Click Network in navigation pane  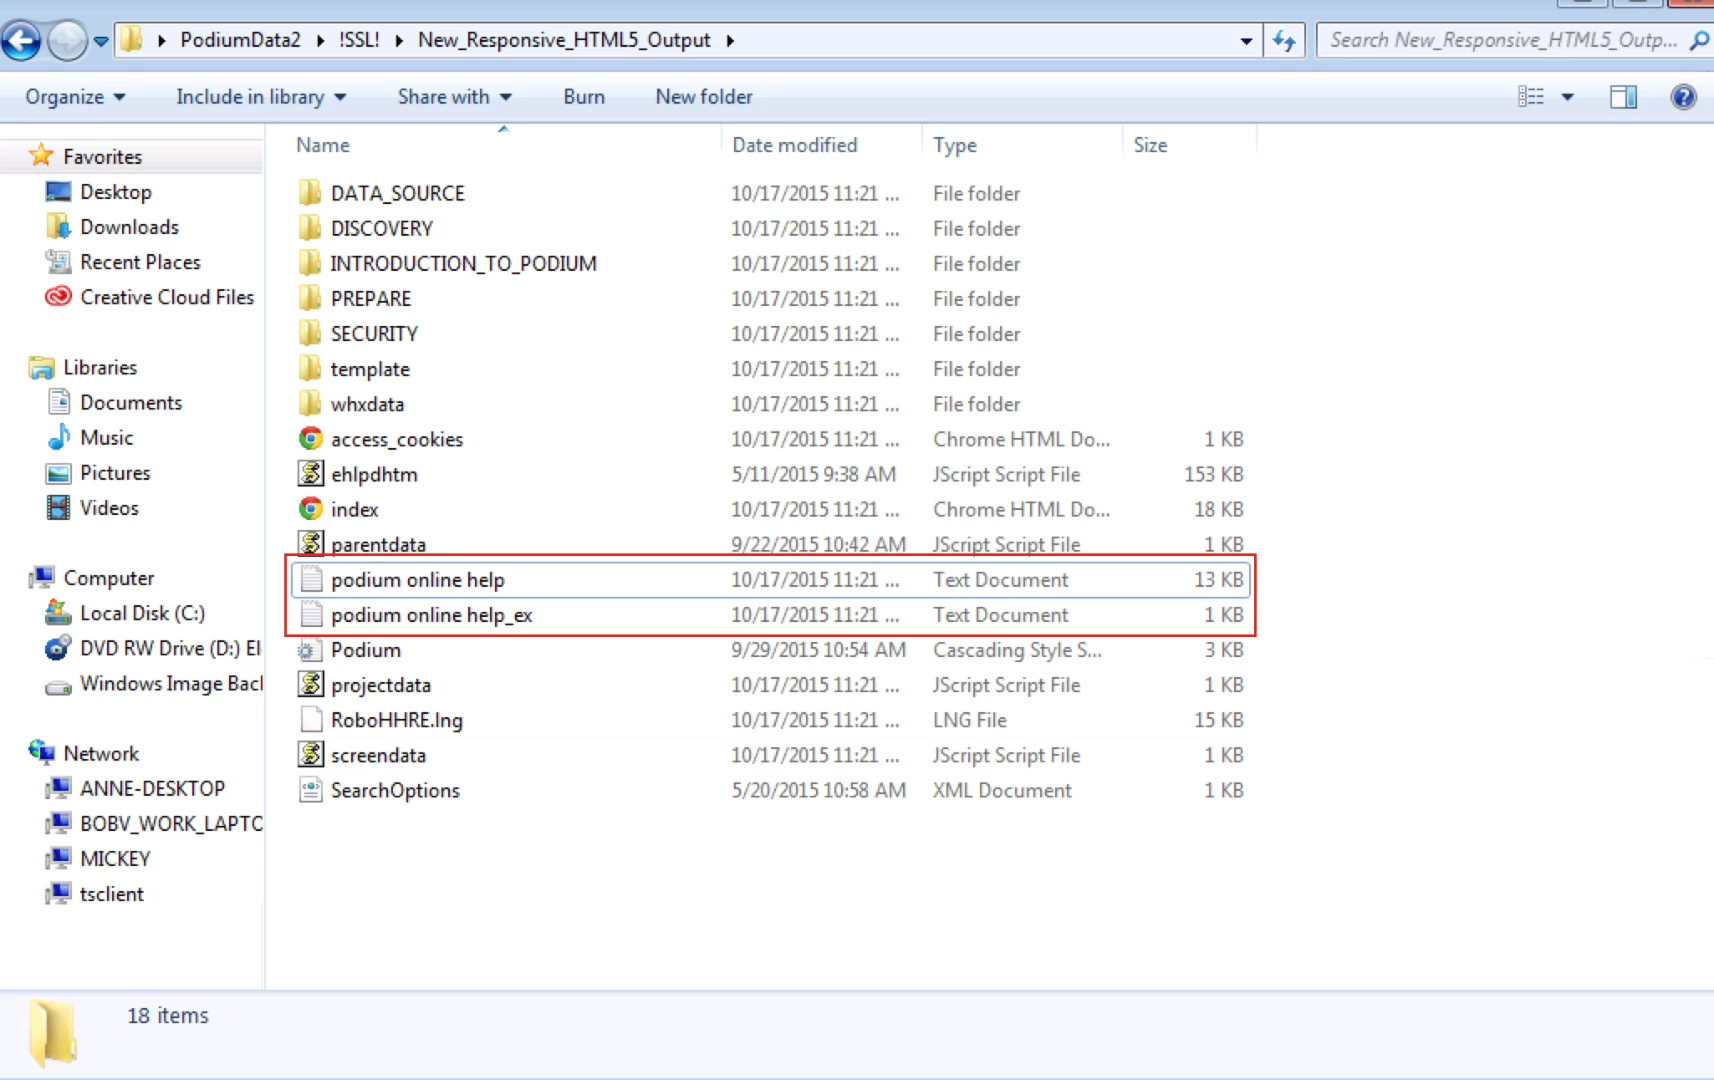(x=101, y=754)
